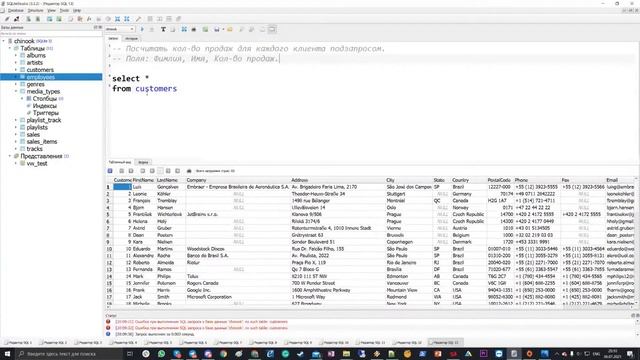Run the query with the blue Execute arrow
The height and width of the screenshot is (360, 640).
pyautogui.click(x=142, y=29)
